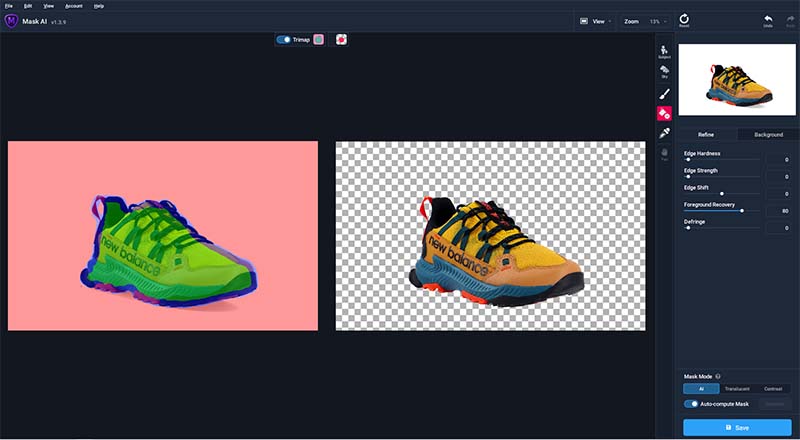This screenshot has width=800, height=440.
Task: Toggle the Trimap switch
Action: point(283,39)
